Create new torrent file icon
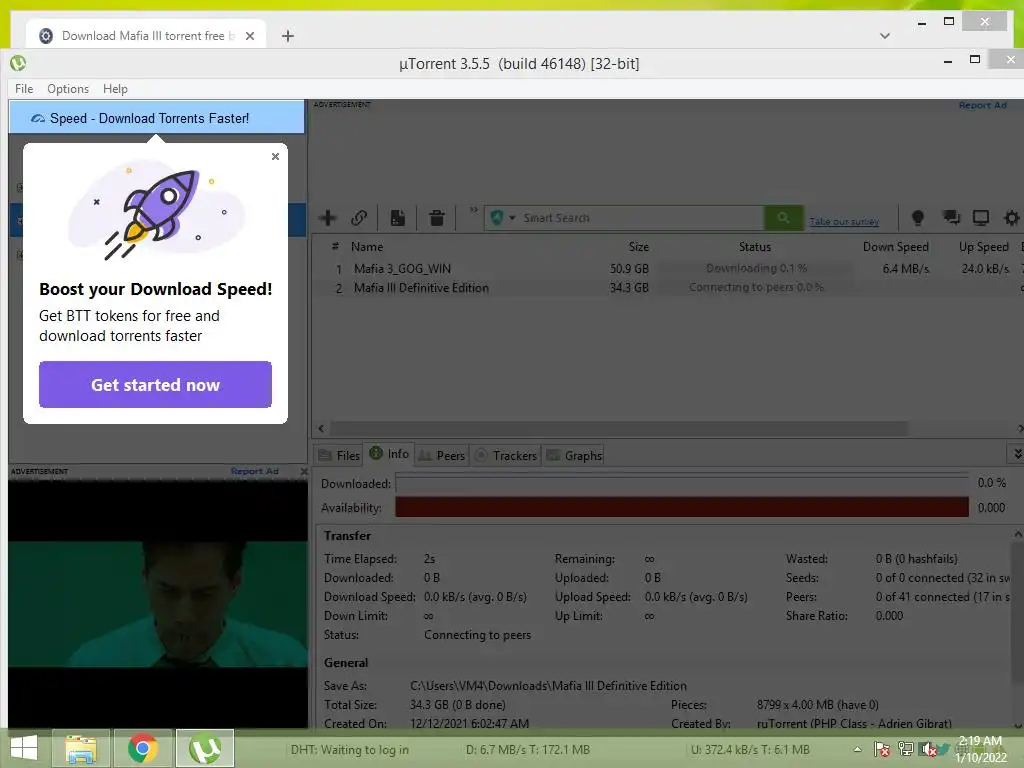The width and height of the screenshot is (1024, 768). click(398, 218)
